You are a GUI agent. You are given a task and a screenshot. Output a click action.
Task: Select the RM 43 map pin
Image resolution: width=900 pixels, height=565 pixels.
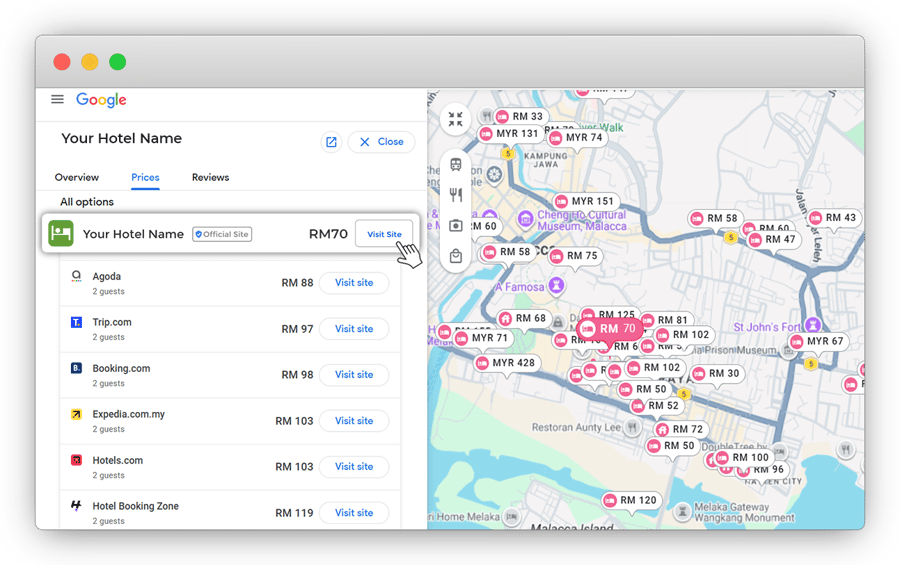(833, 218)
